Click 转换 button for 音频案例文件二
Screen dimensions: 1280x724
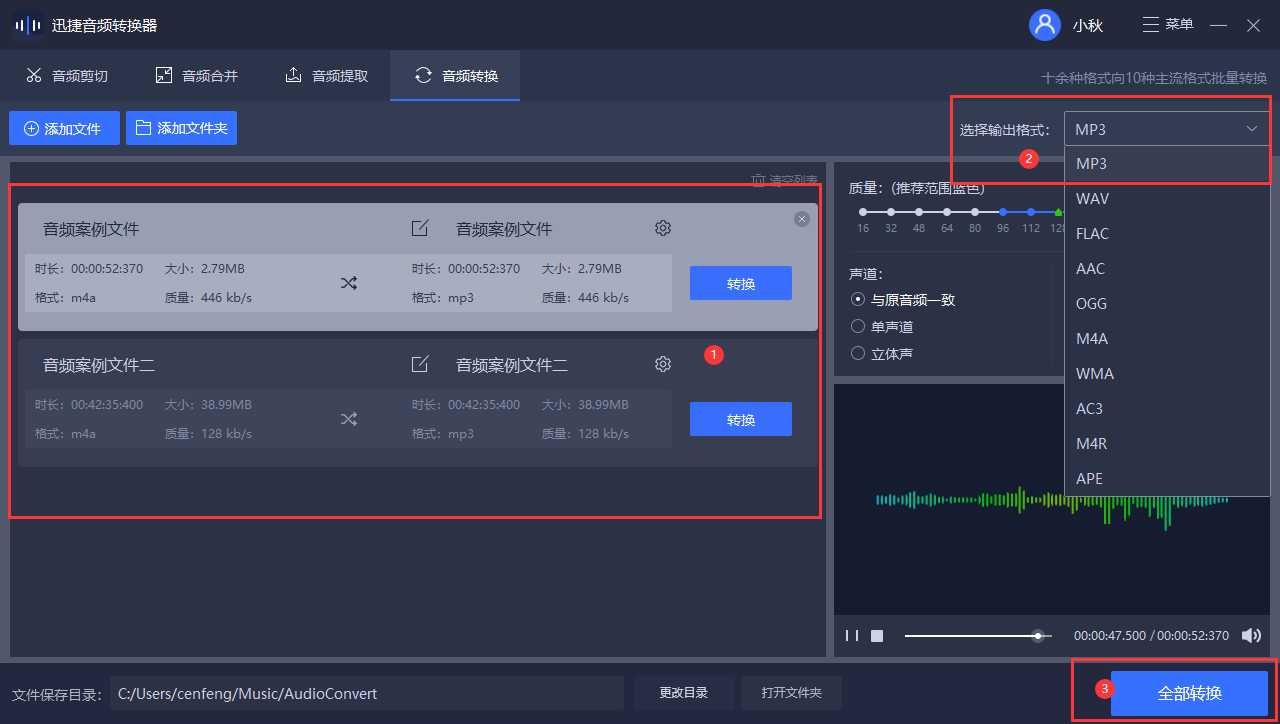(x=741, y=419)
